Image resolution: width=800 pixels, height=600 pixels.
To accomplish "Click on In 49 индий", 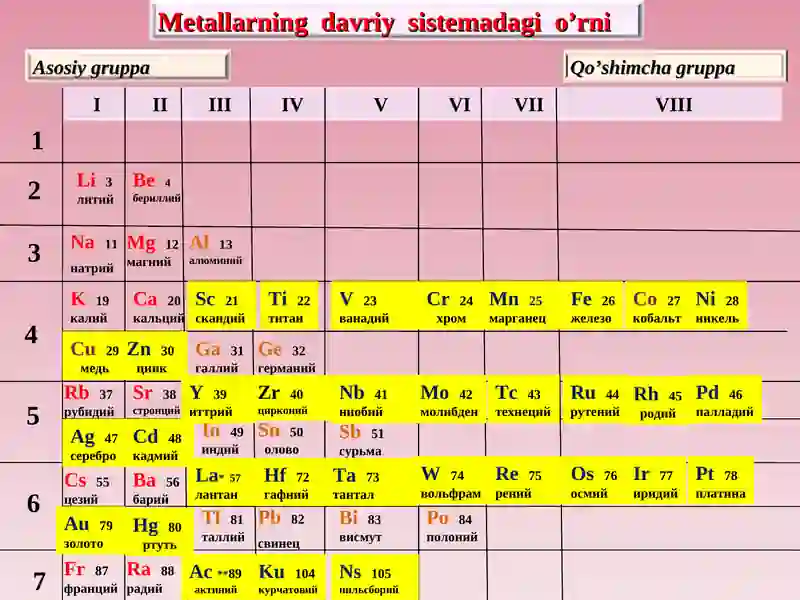I will 221,439.
